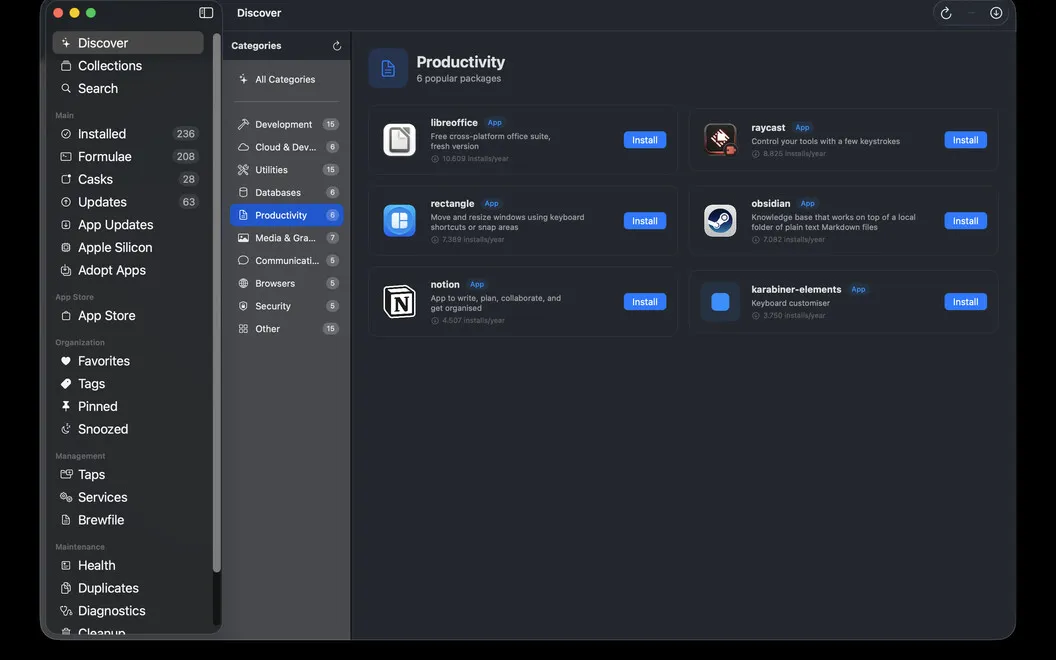Open Taps management
The width and height of the screenshot is (1056, 660).
(x=128, y=475)
